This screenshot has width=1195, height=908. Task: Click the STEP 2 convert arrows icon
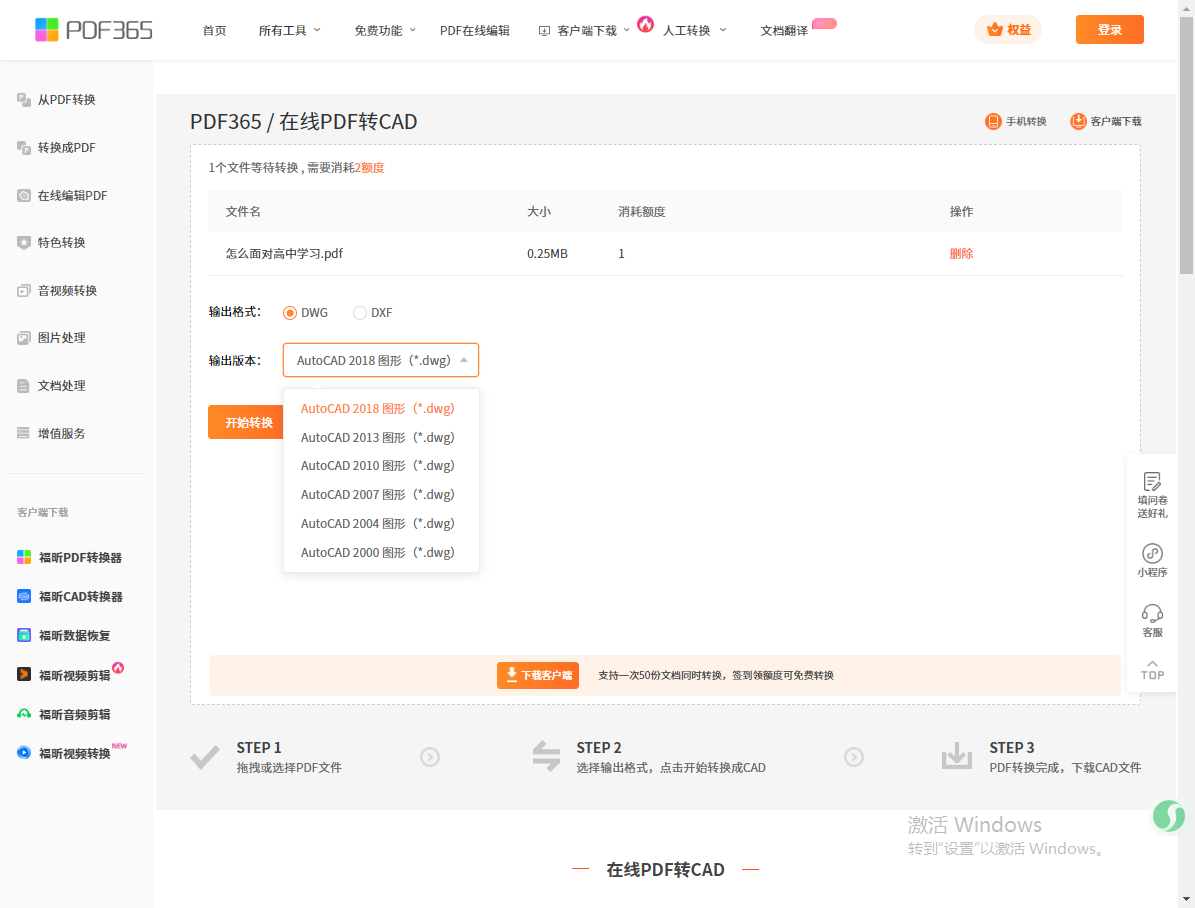pyautogui.click(x=546, y=757)
